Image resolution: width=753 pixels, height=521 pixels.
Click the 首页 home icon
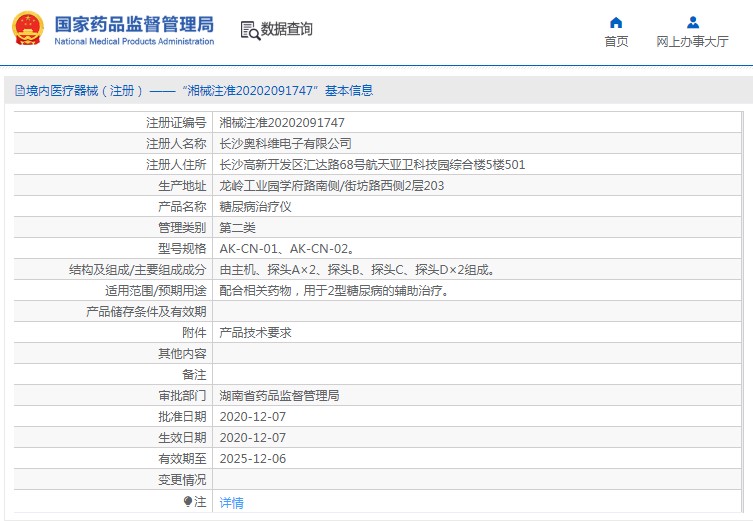point(616,23)
